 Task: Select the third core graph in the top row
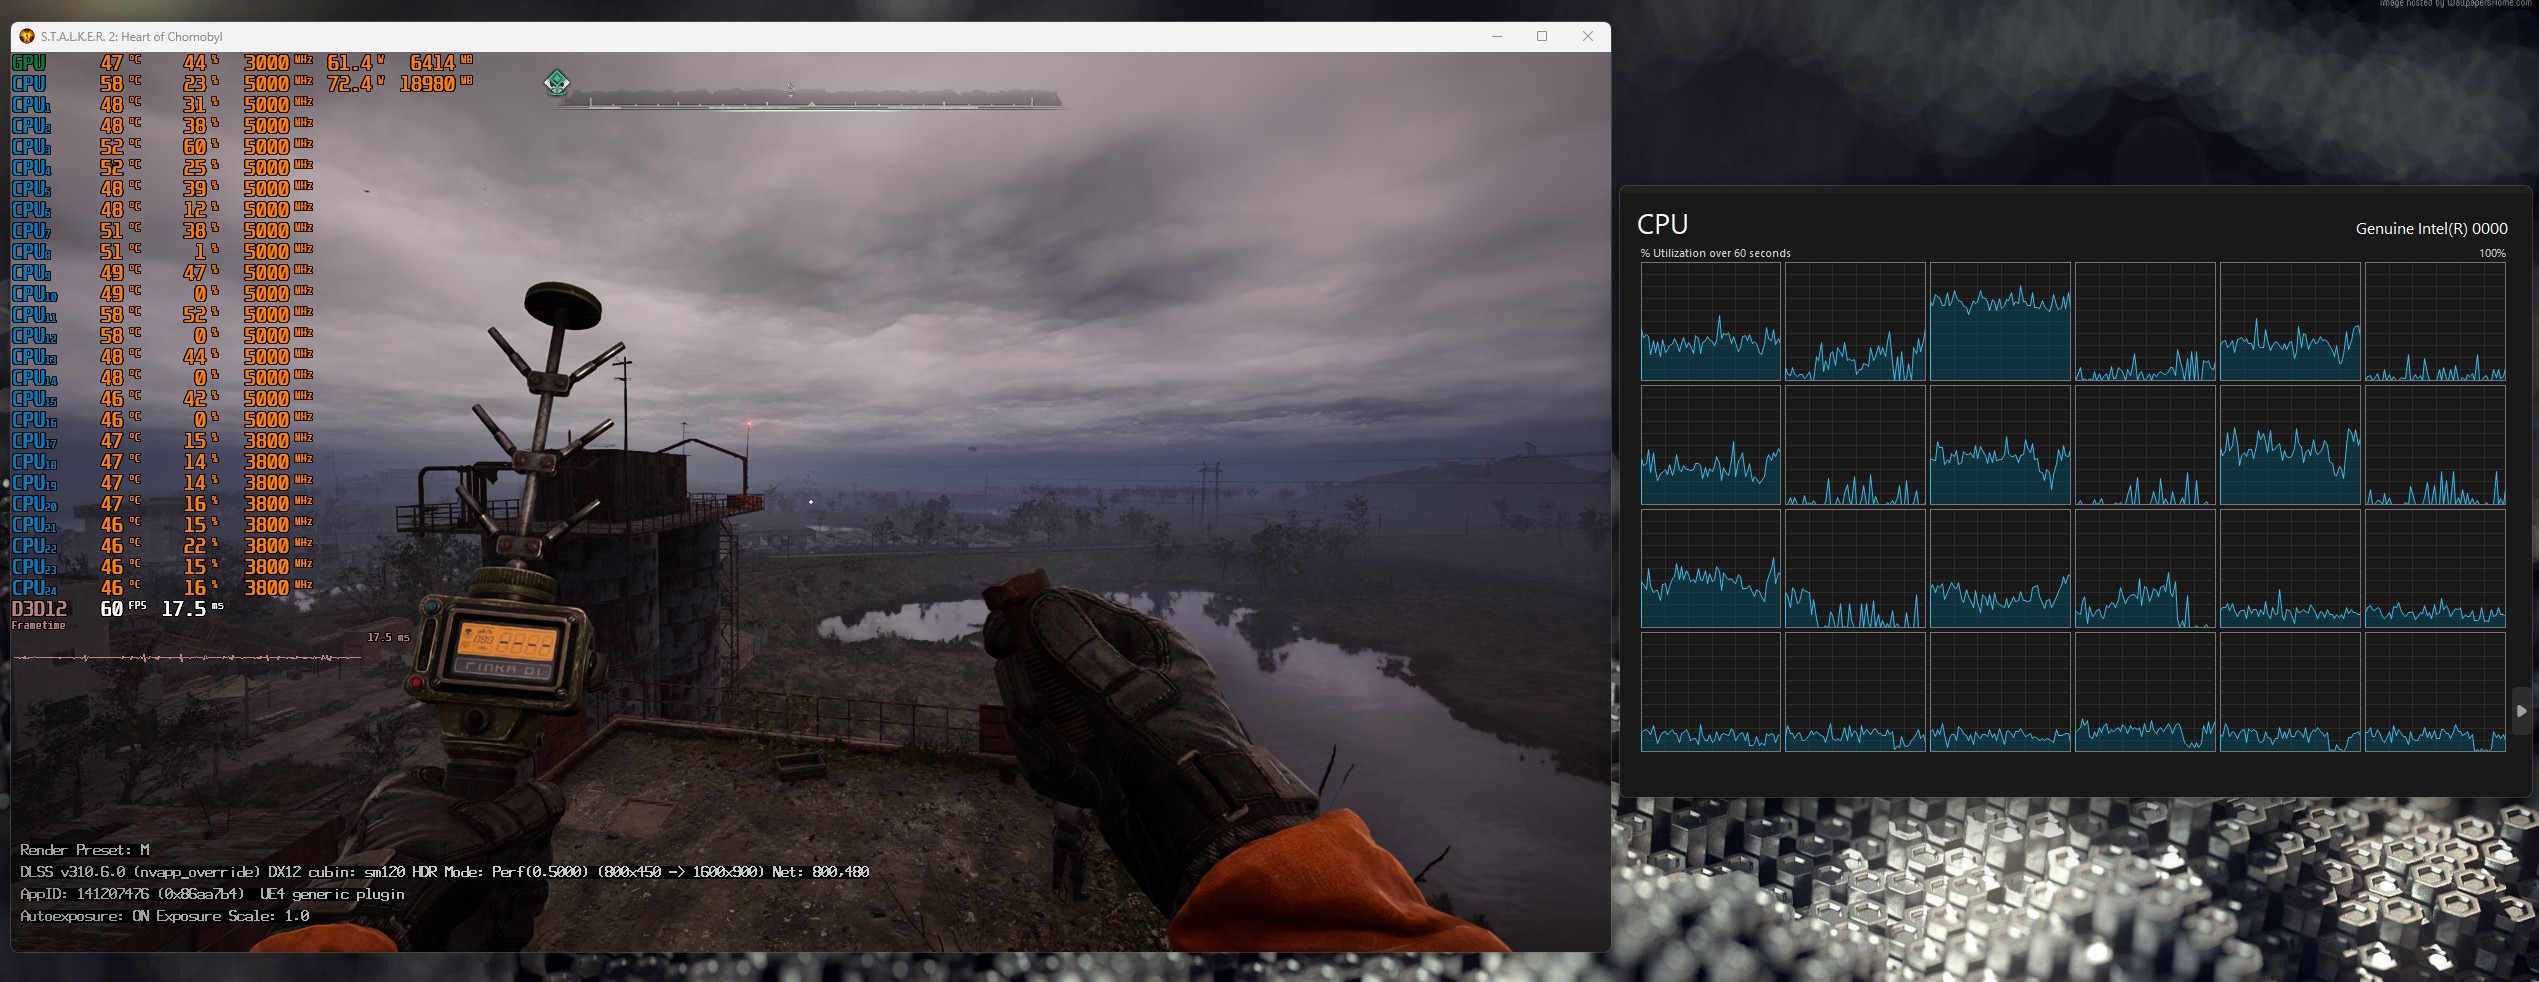tap(2000, 322)
